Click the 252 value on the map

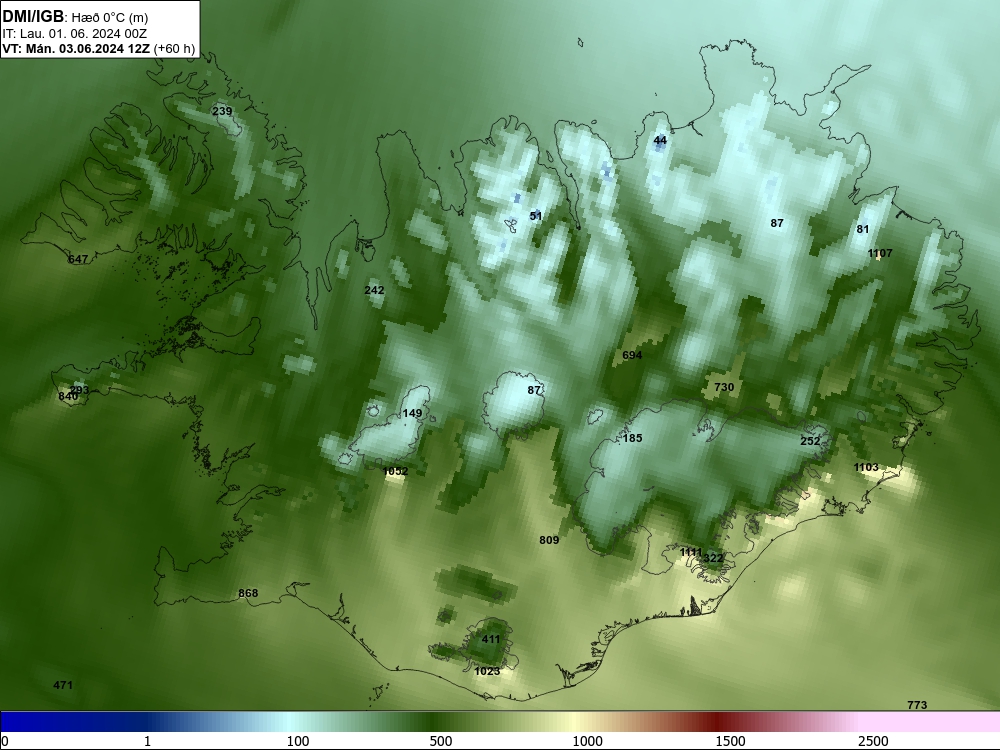click(810, 441)
